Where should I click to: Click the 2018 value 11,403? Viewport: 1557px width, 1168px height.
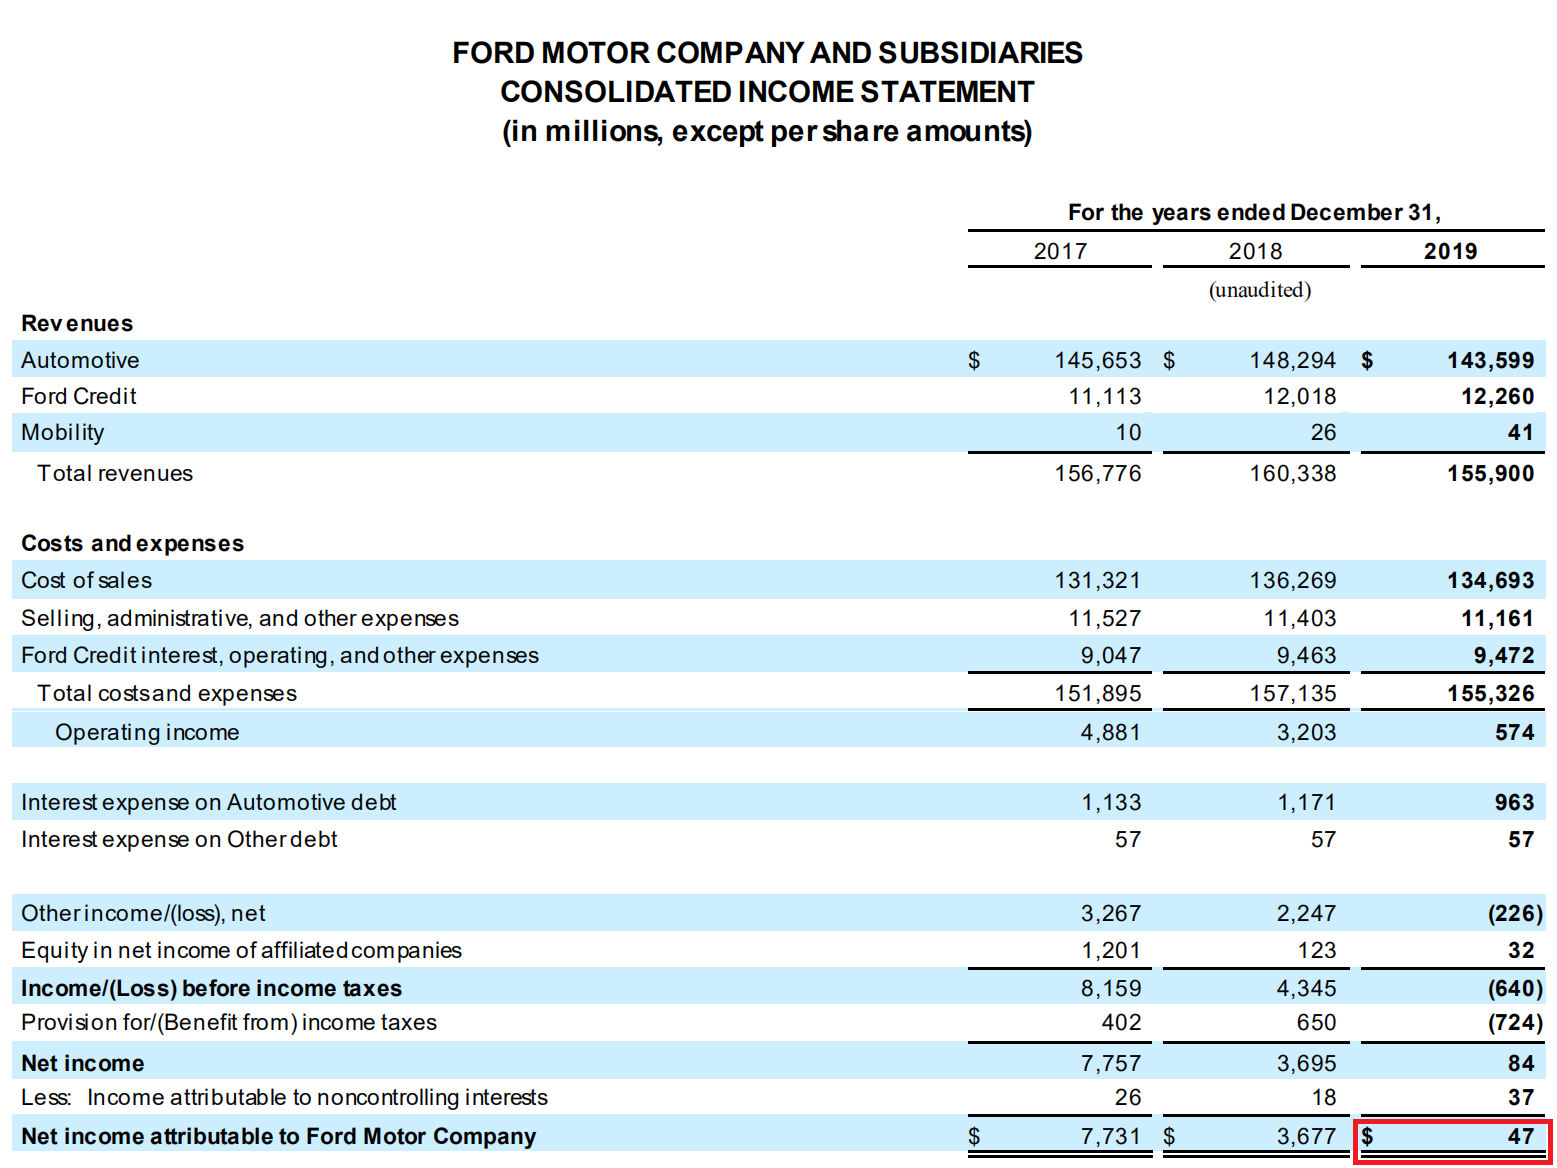(1299, 618)
